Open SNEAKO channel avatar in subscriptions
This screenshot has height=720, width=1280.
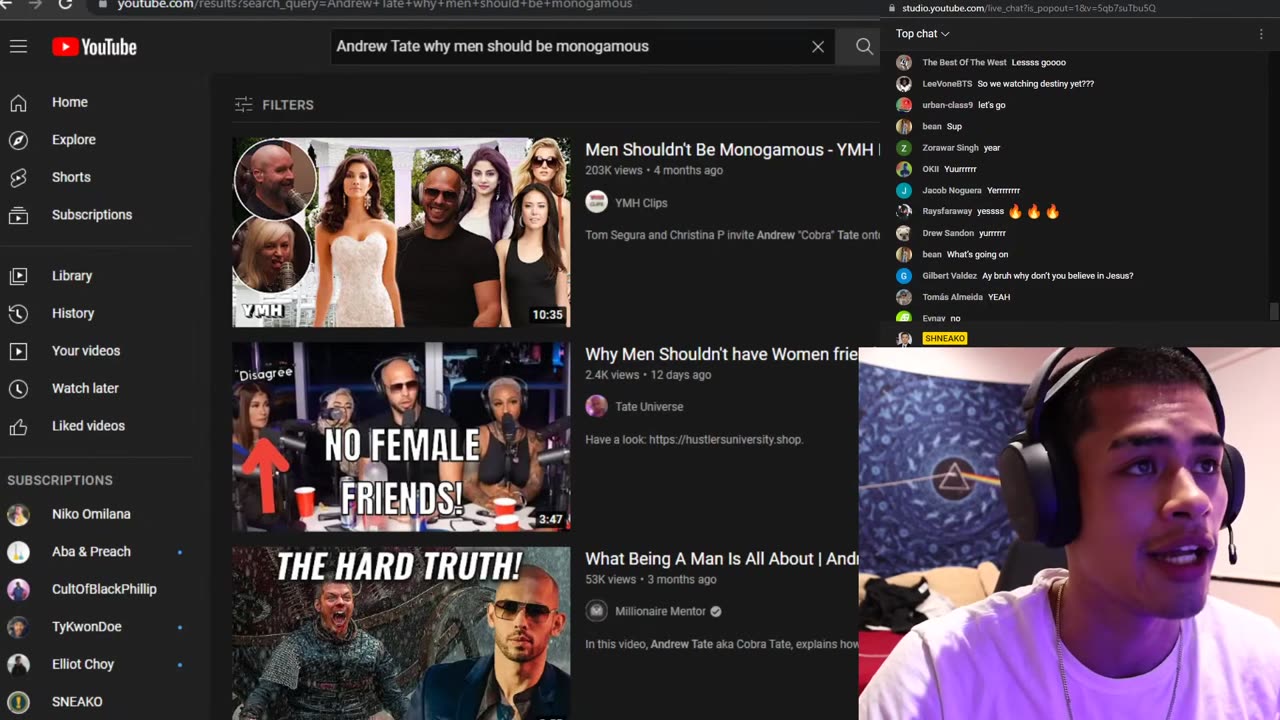(18, 701)
